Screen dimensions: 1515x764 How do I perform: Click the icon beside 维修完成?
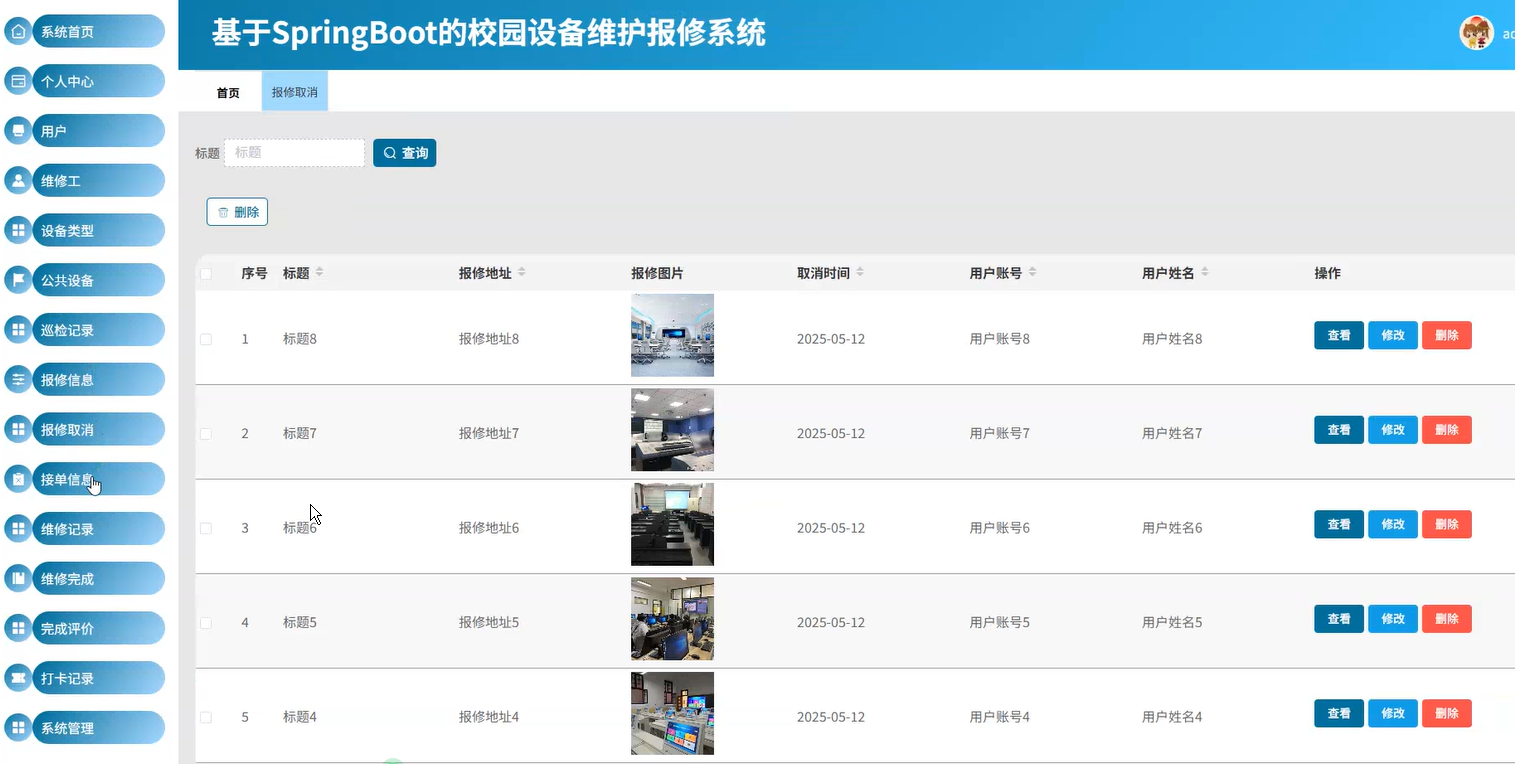coord(18,579)
